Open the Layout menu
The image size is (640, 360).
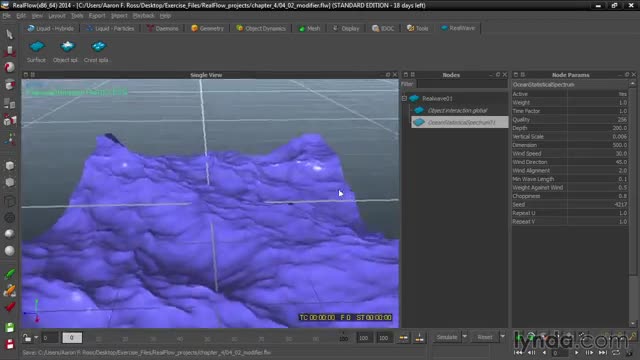click(x=57, y=16)
